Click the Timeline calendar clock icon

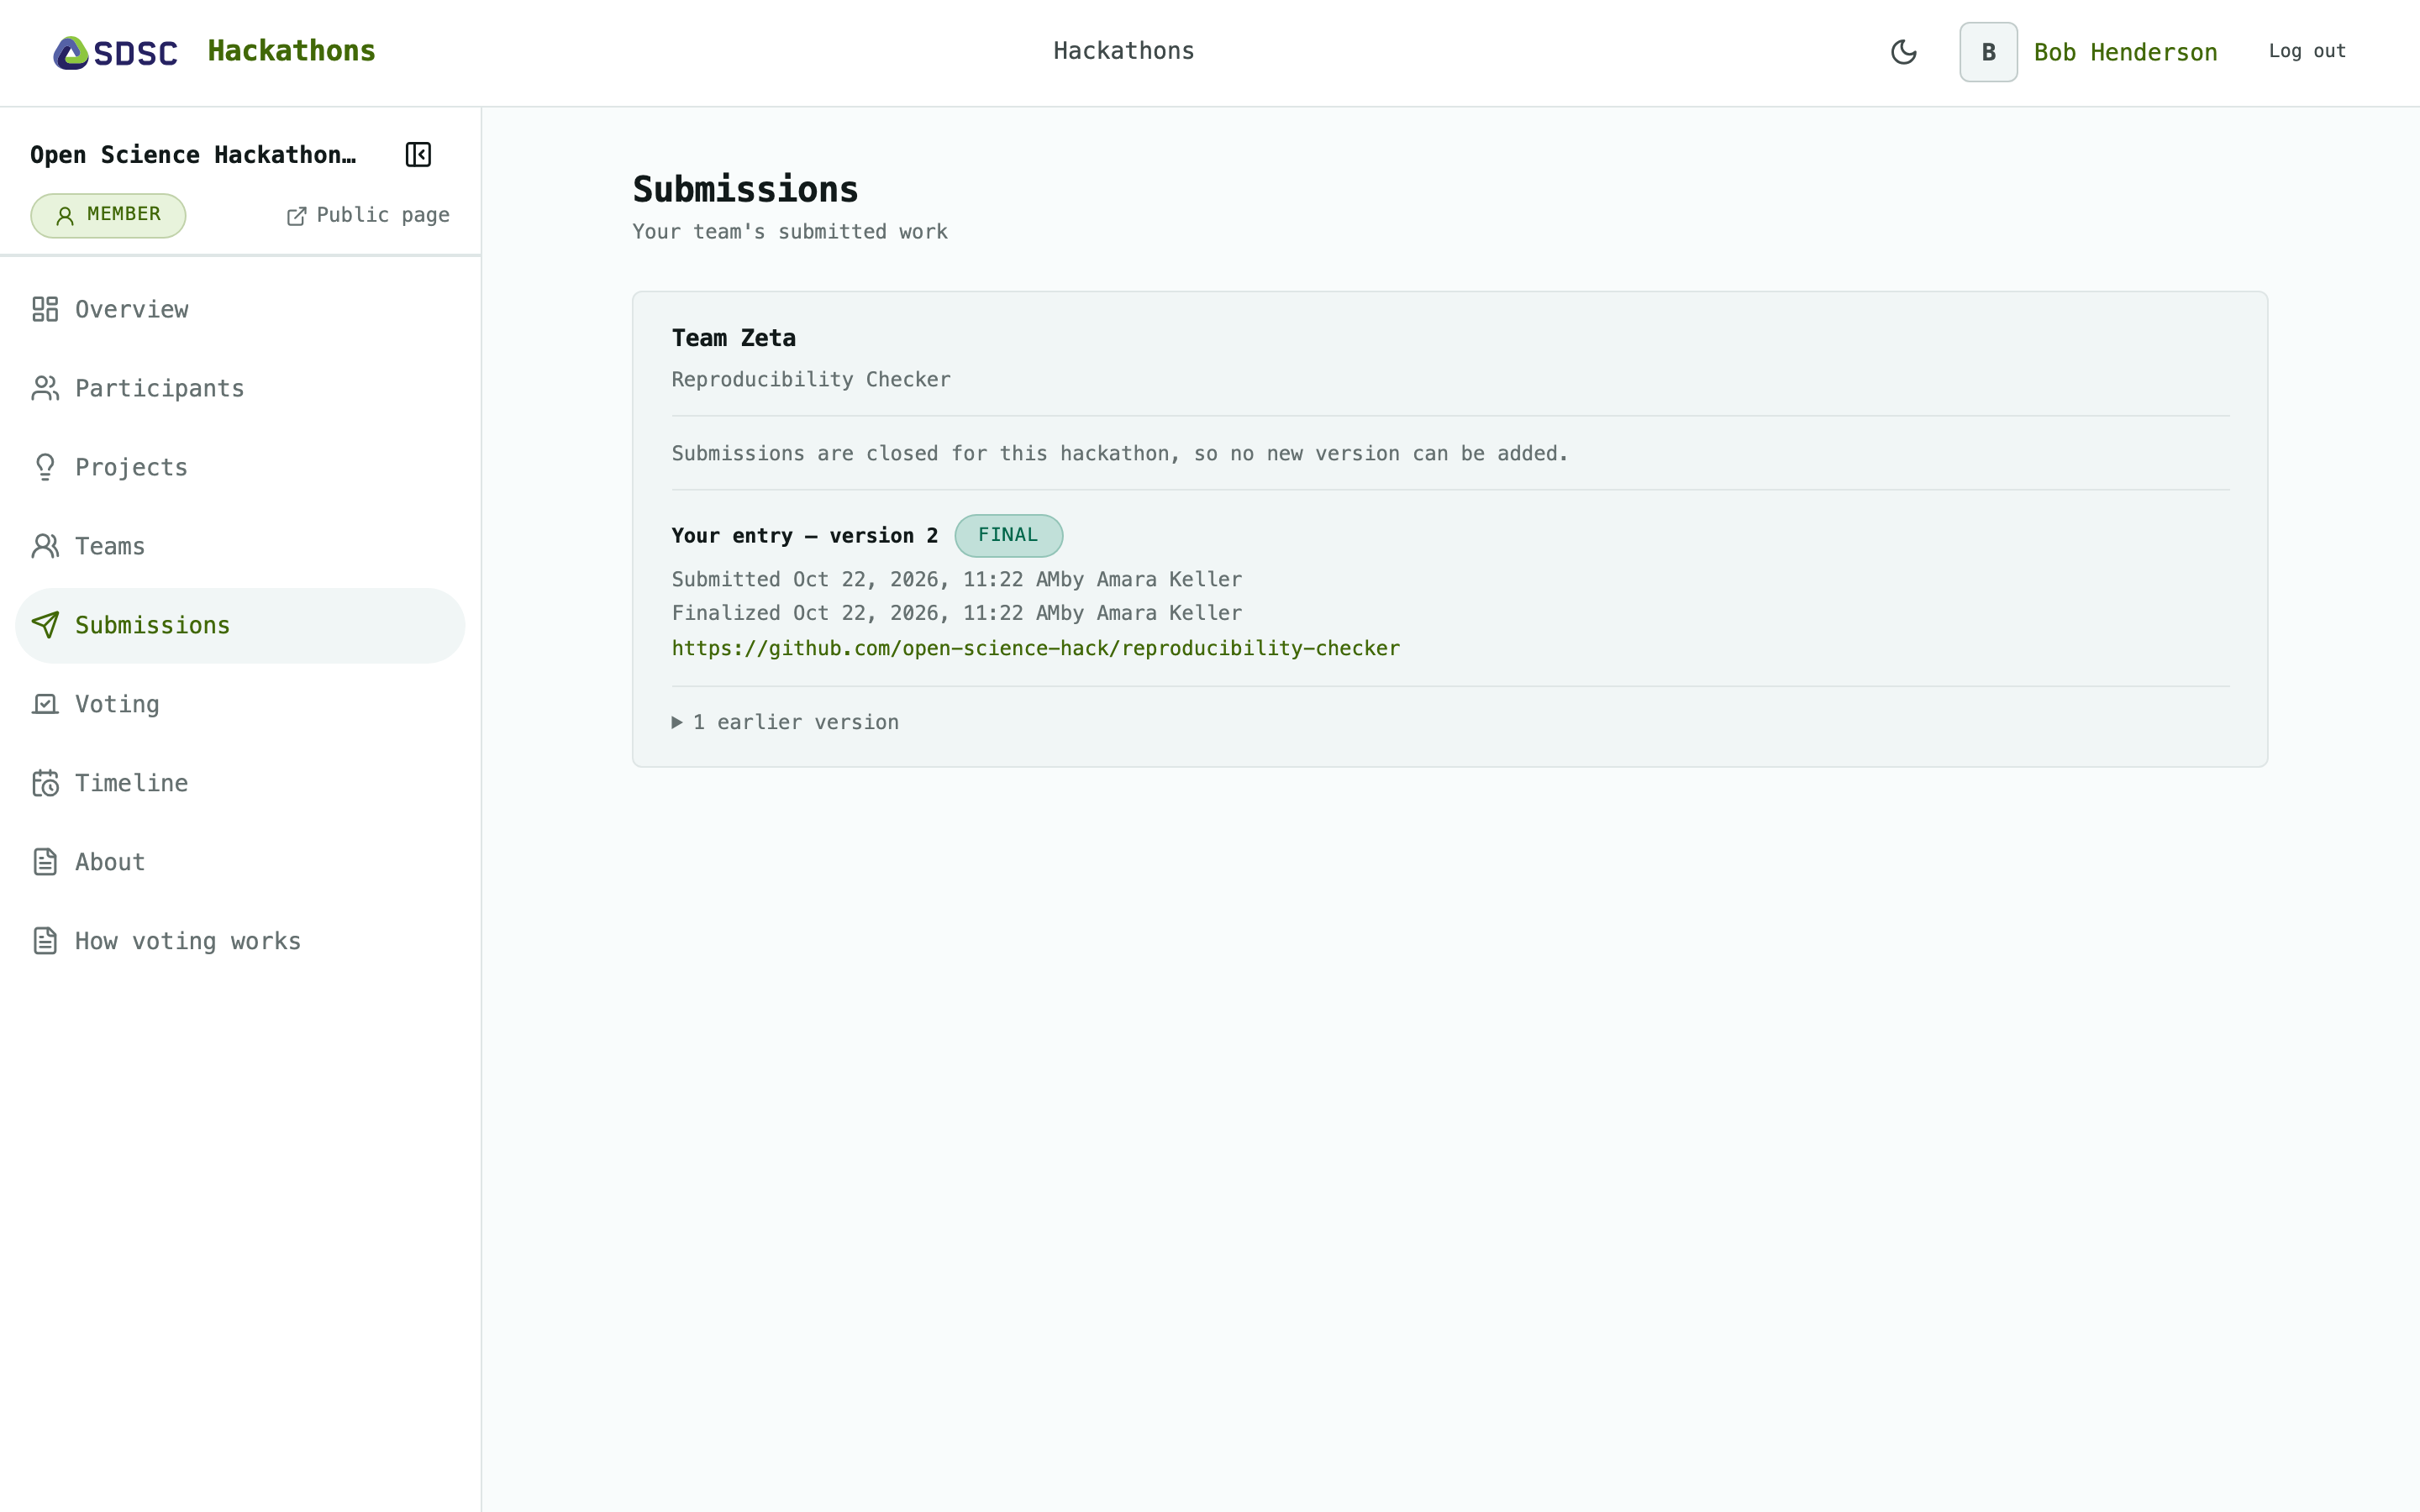(x=45, y=783)
